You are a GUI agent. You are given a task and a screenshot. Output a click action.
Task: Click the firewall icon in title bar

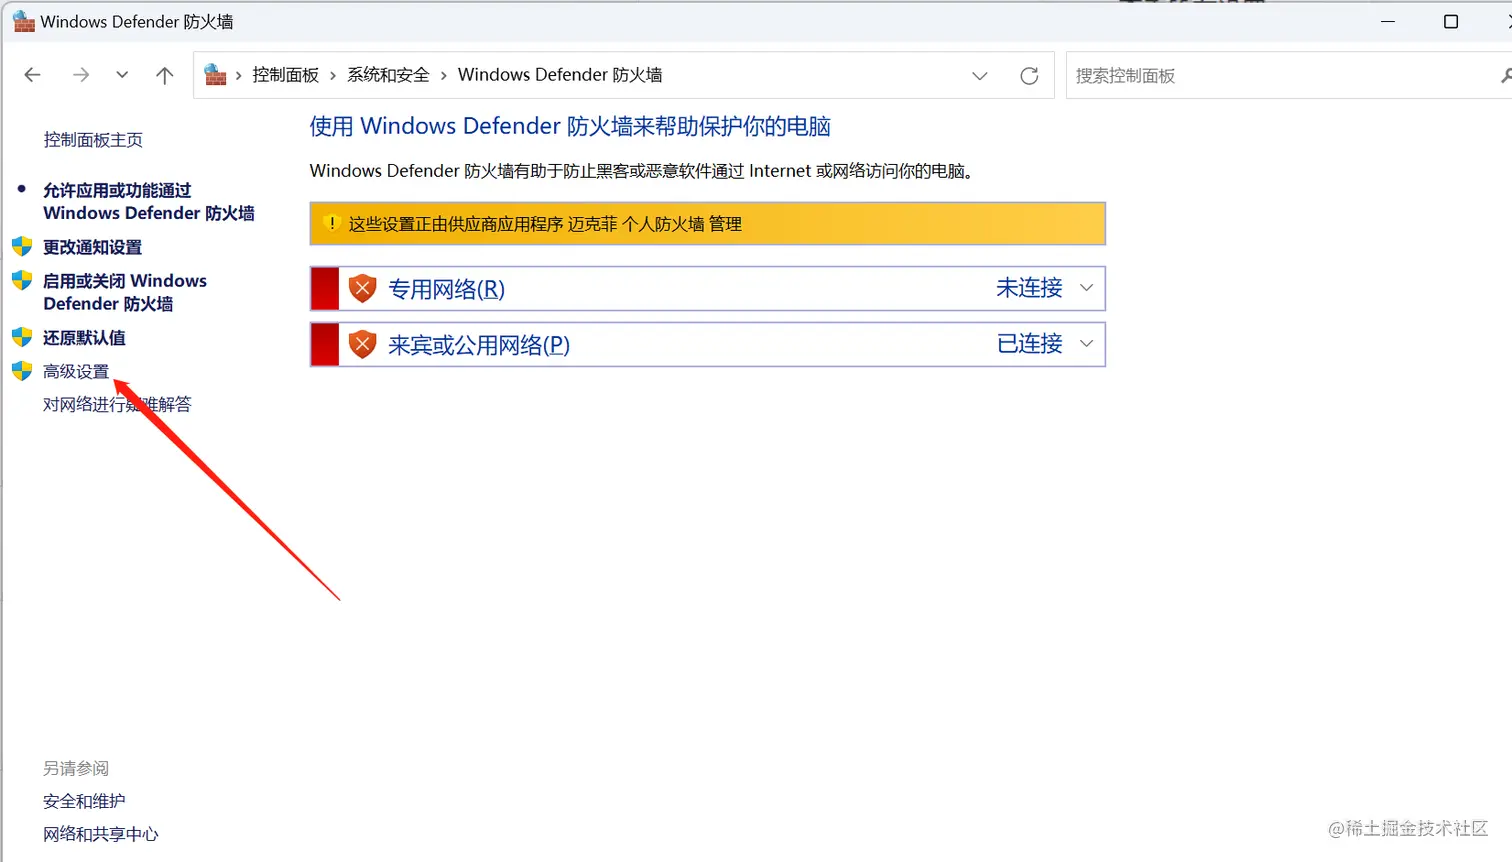tap(24, 21)
